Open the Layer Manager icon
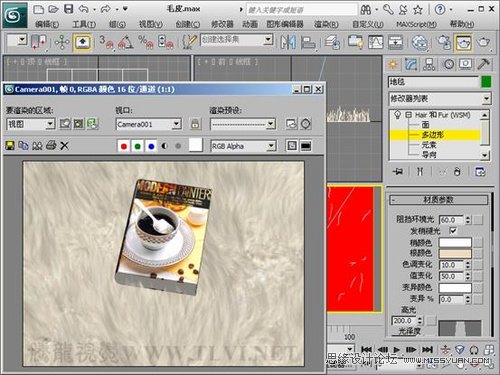This screenshot has height=375, width=500. (332, 43)
